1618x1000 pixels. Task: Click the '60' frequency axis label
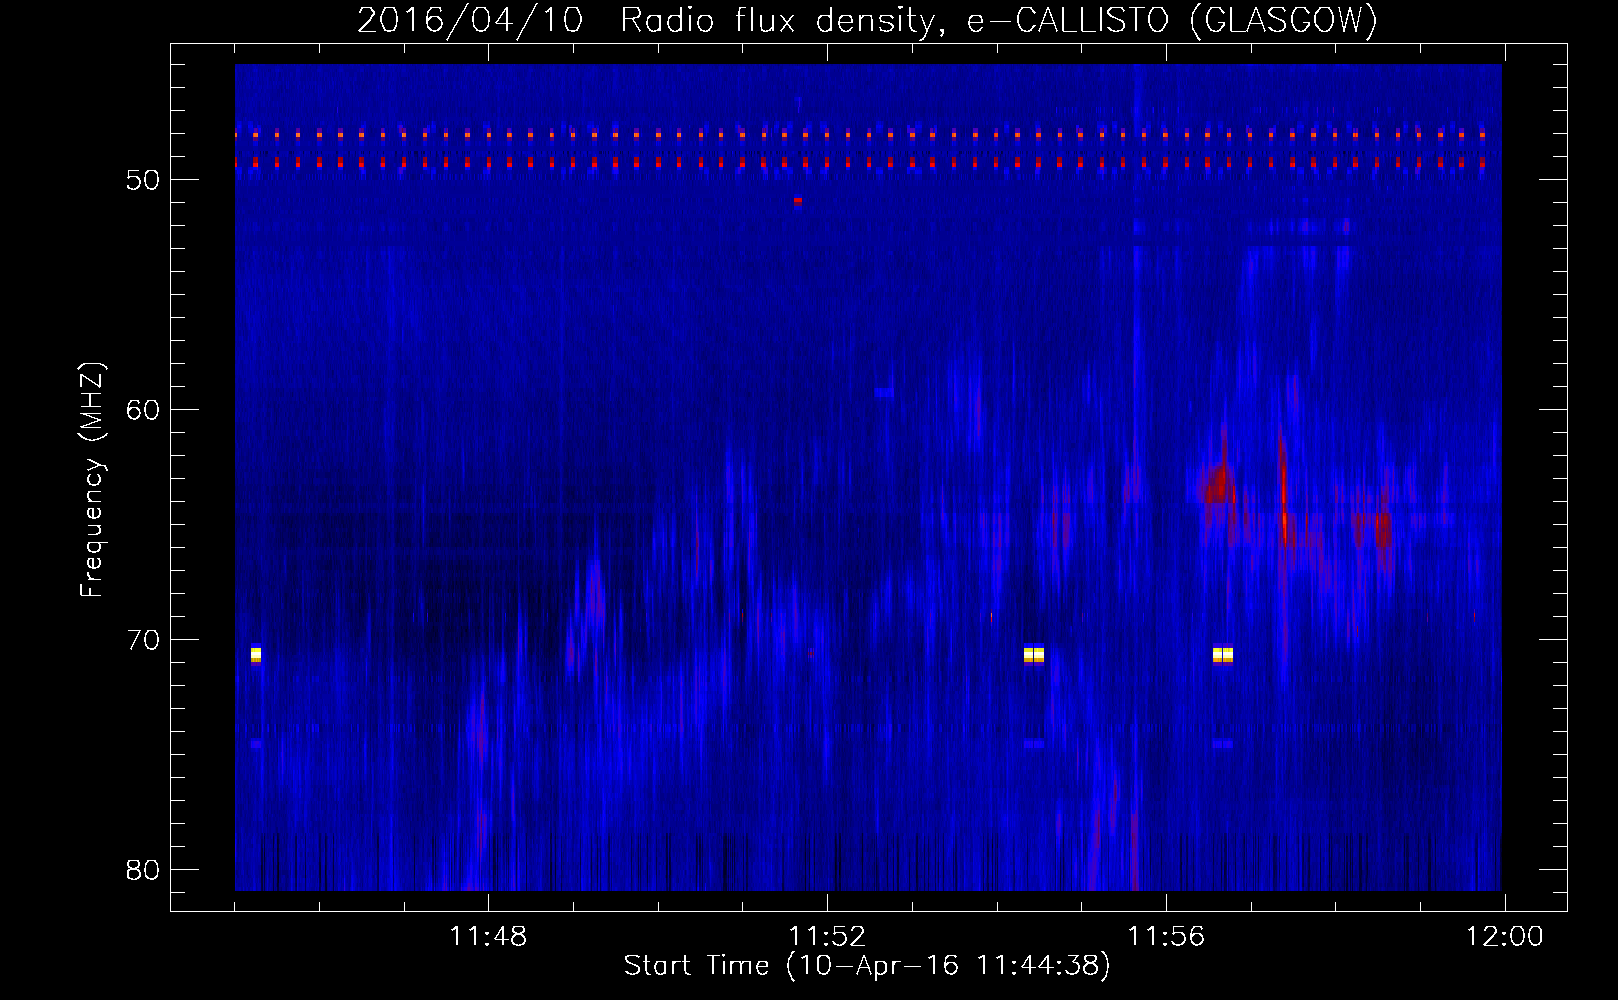(144, 410)
